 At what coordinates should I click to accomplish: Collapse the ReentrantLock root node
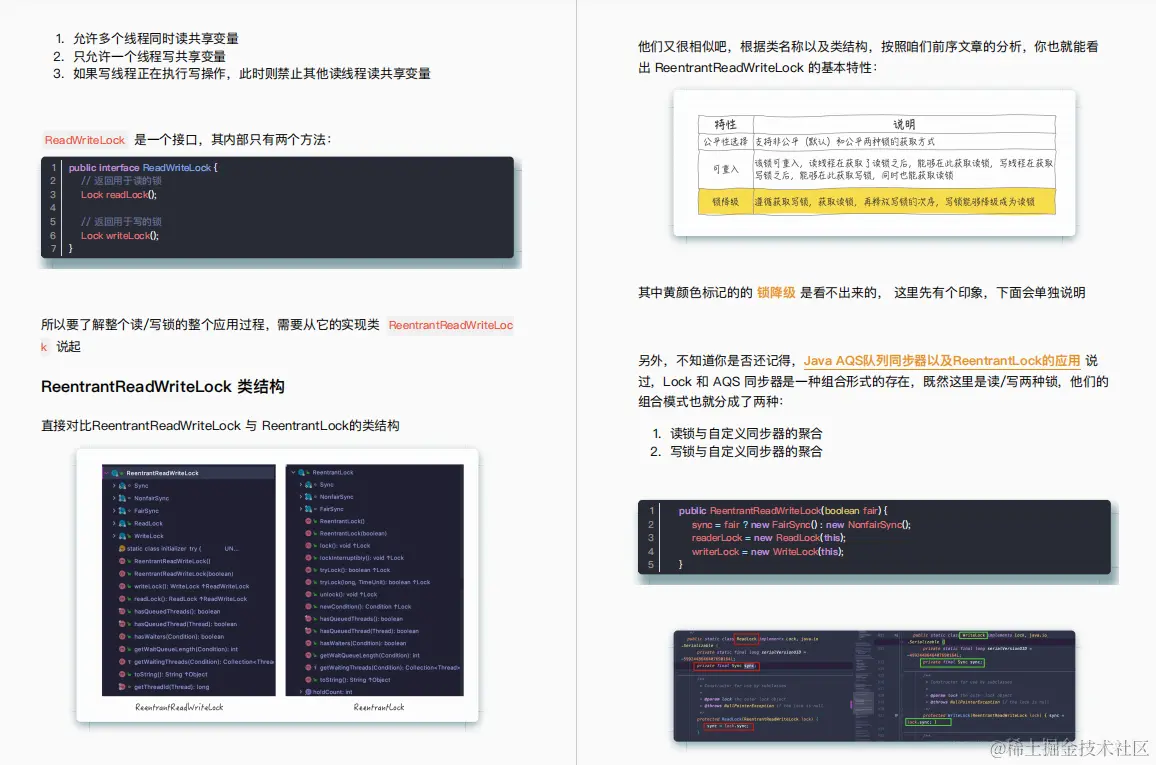[x=293, y=472]
